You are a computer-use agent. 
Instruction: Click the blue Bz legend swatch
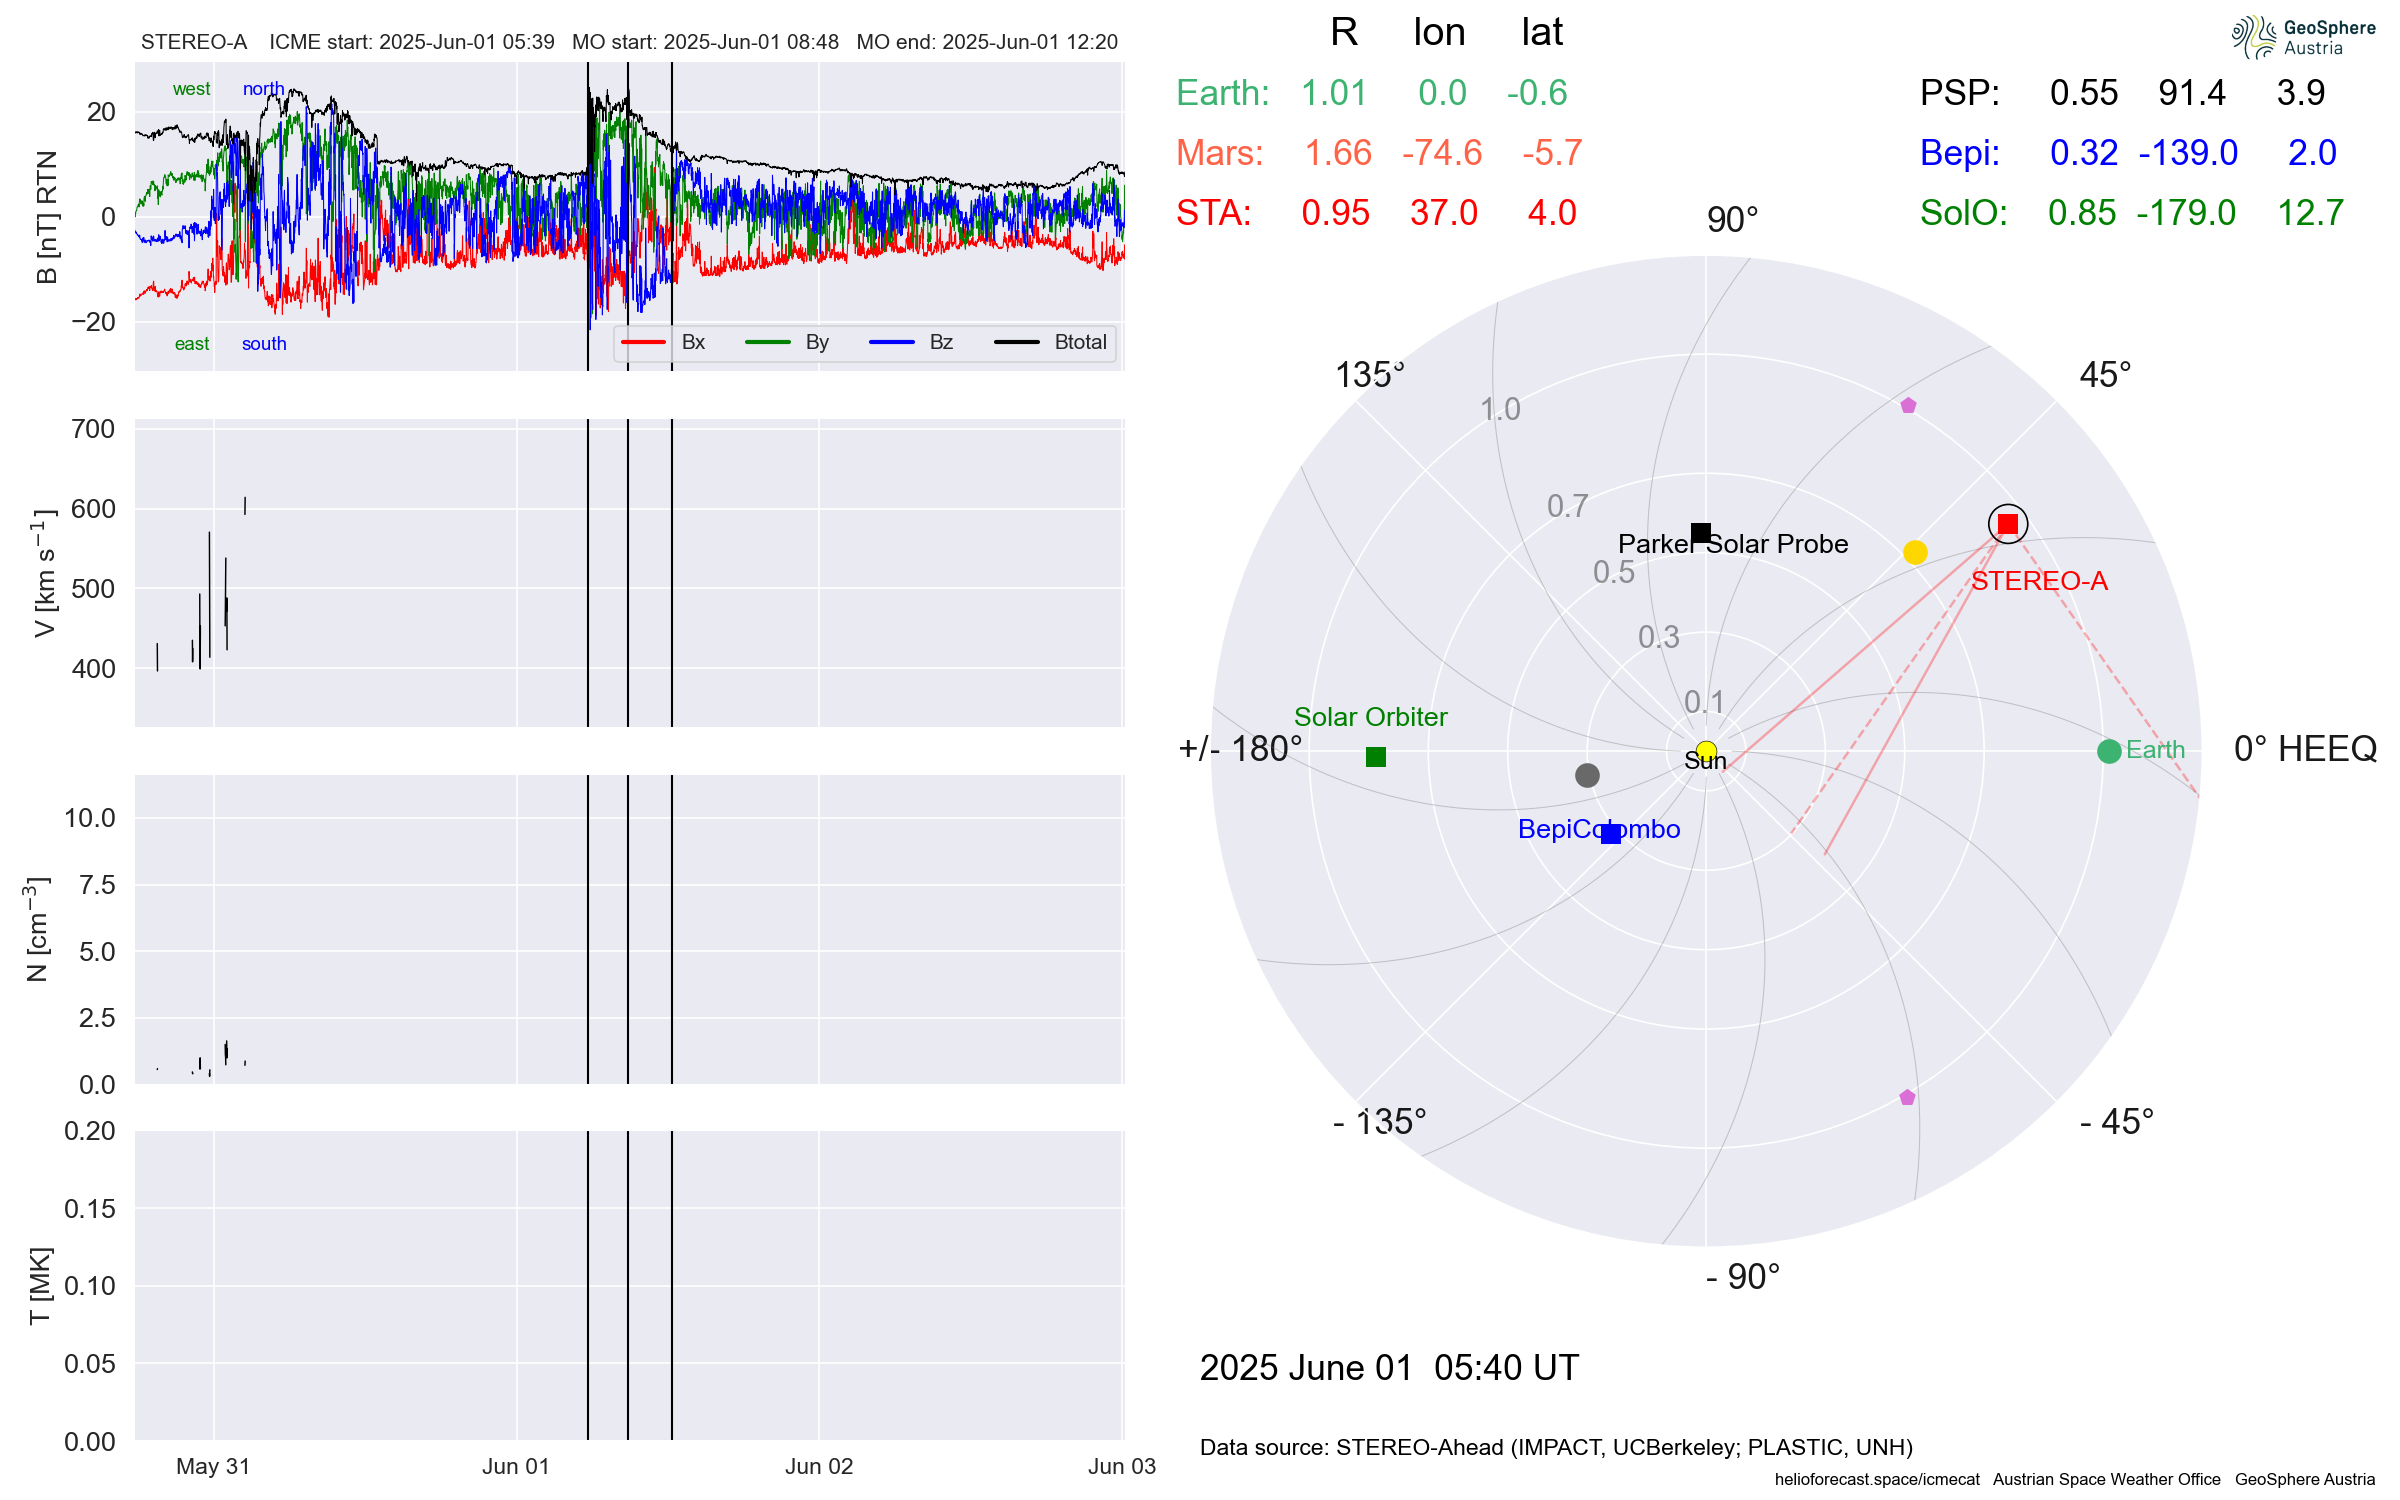[x=891, y=342]
